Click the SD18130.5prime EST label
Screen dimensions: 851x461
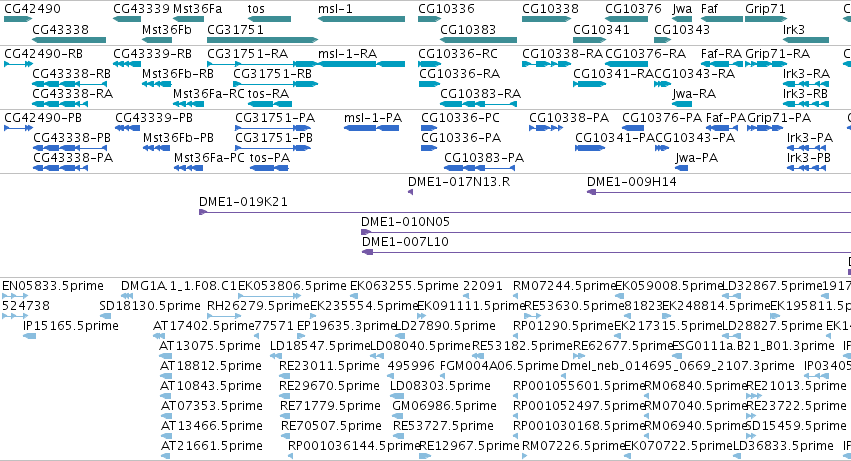150,306
